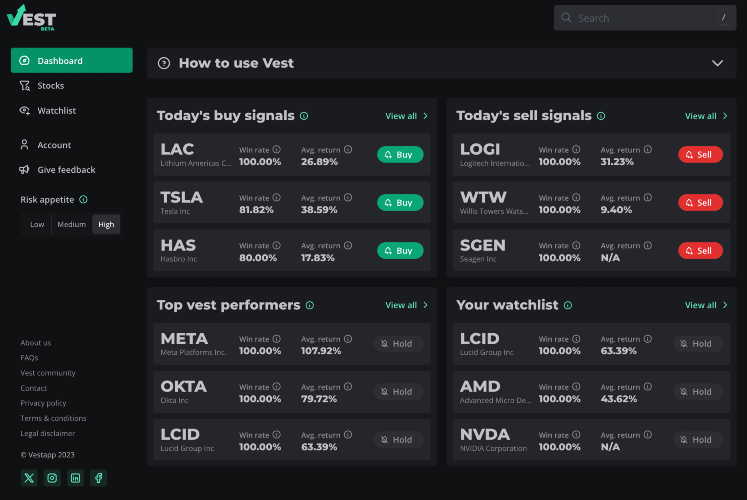This screenshot has height=500, width=747.
Task: Open the Instagram social link icon
Action: [52, 478]
